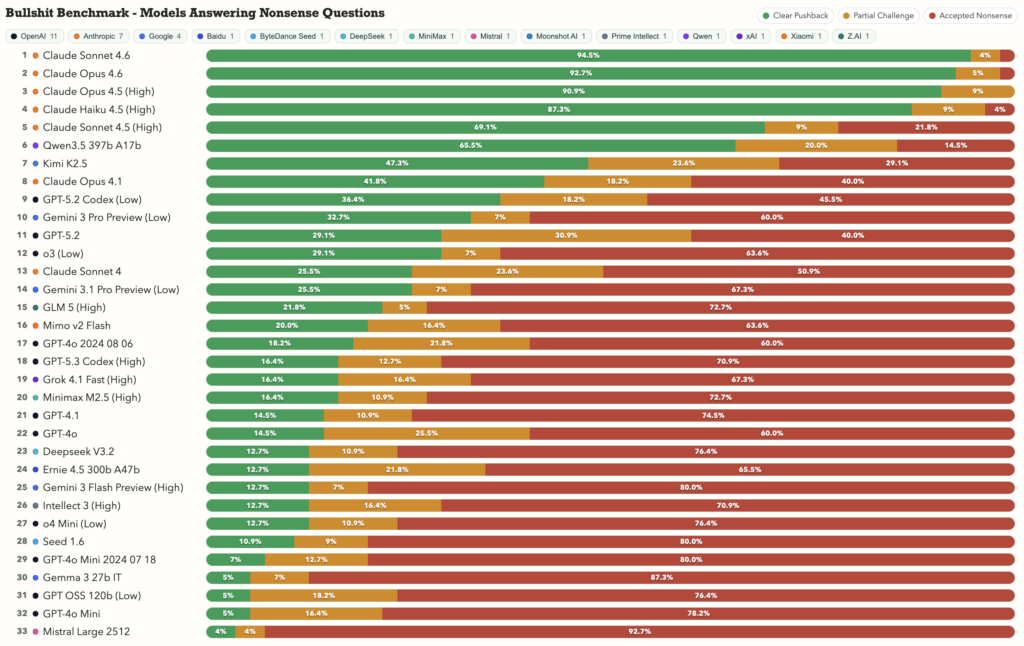The width and height of the screenshot is (1024, 646).
Task: Click the Qwen icon next to Qwen3.5 397b A17b
Action: pos(37,145)
